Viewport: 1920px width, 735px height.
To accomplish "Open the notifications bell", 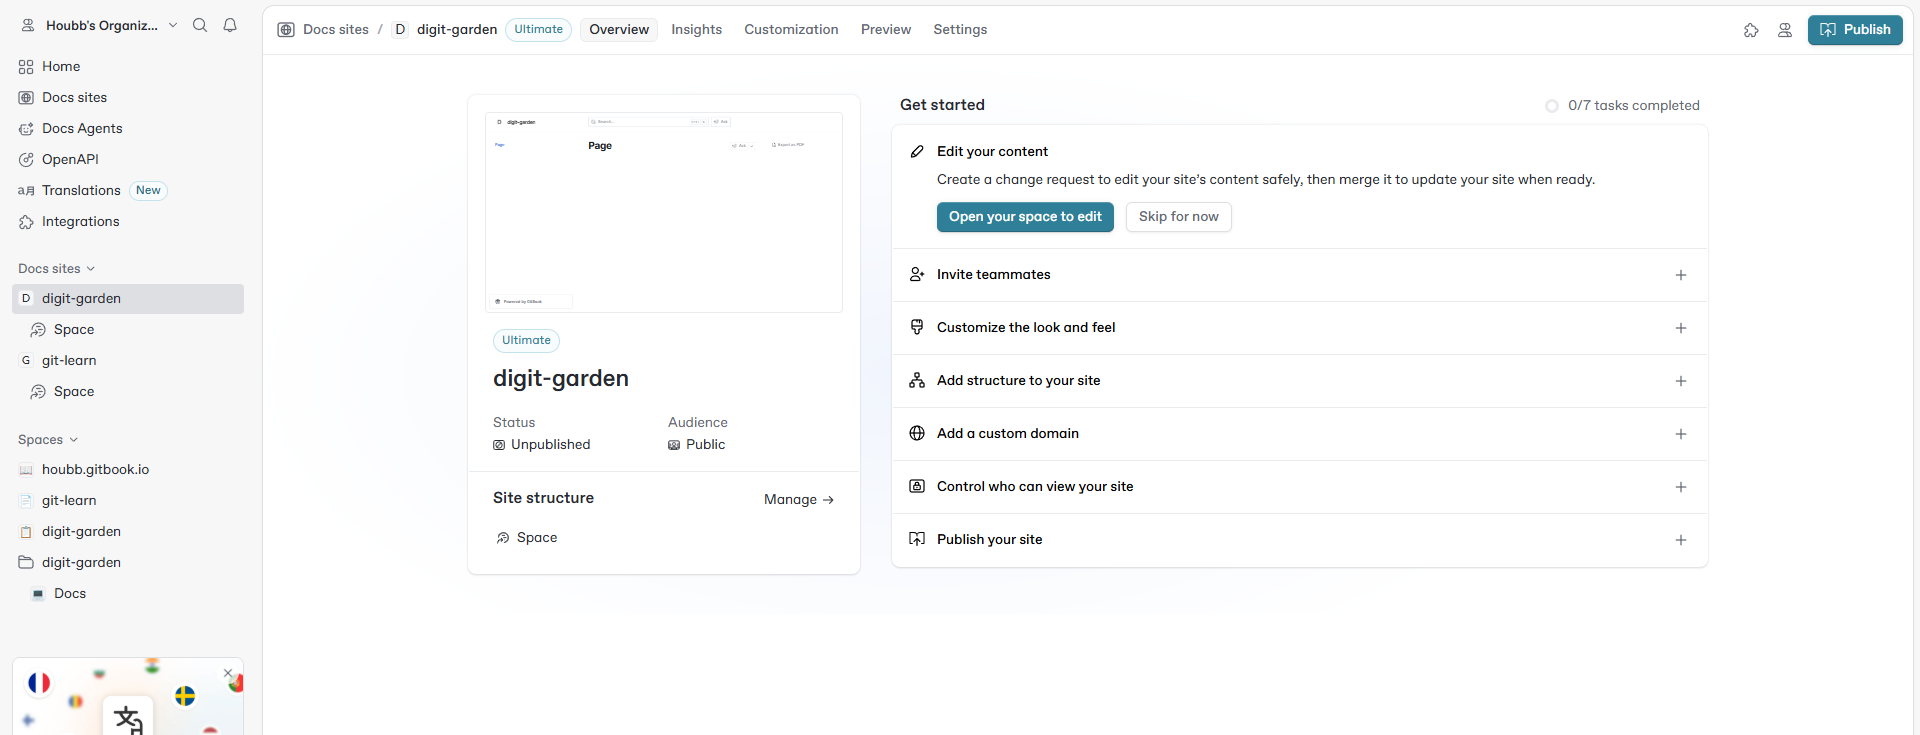I will tap(230, 26).
